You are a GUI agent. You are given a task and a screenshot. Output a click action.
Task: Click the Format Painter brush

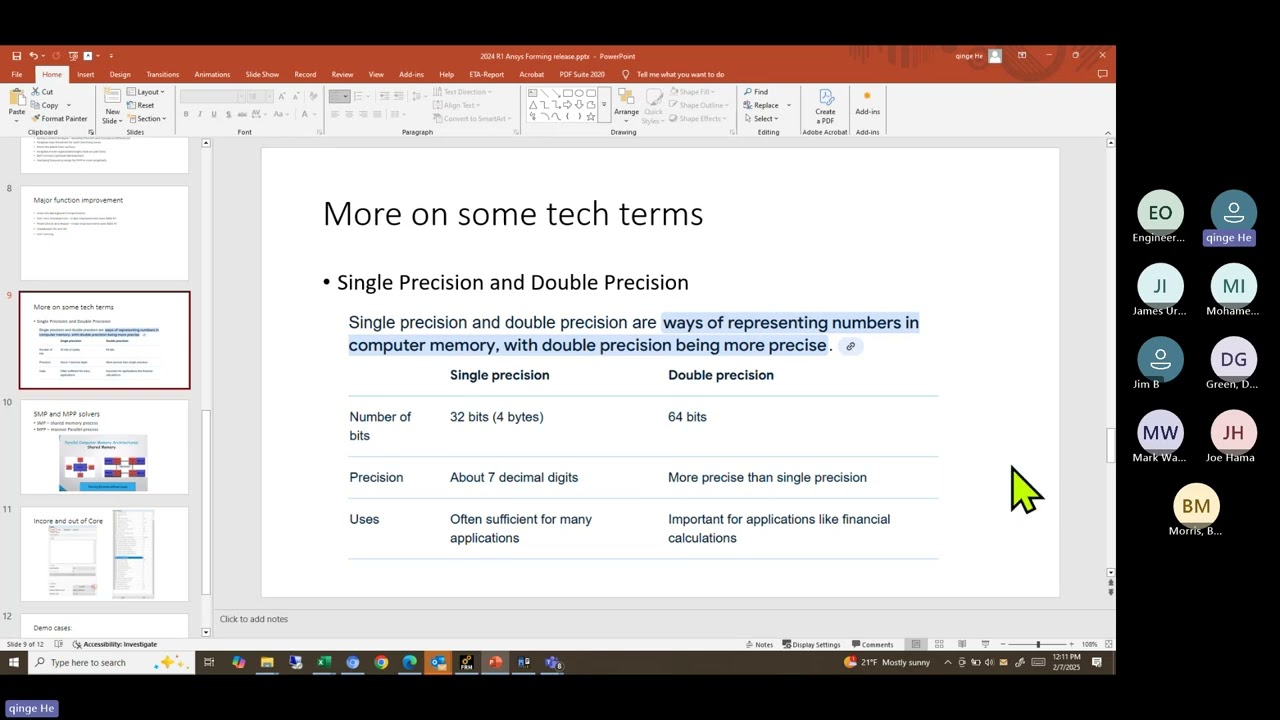coord(35,118)
